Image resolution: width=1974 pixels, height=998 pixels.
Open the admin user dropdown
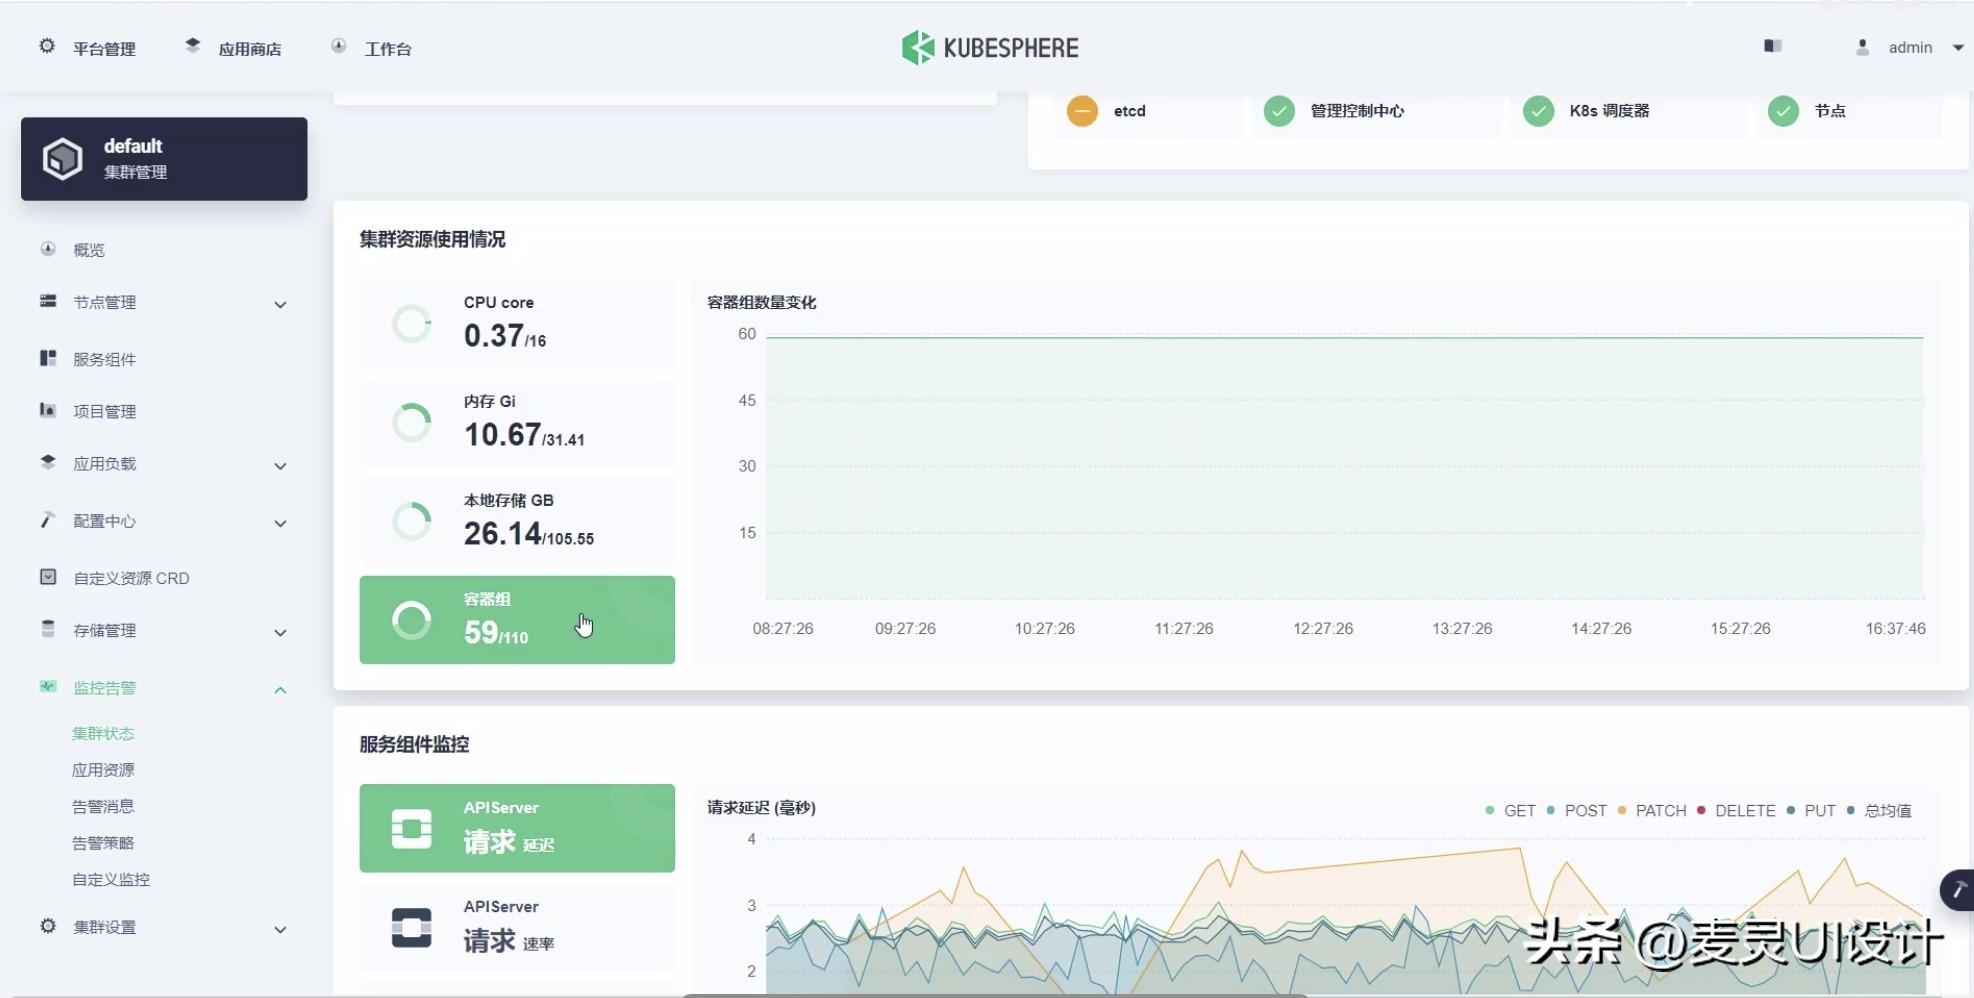(1910, 47)
